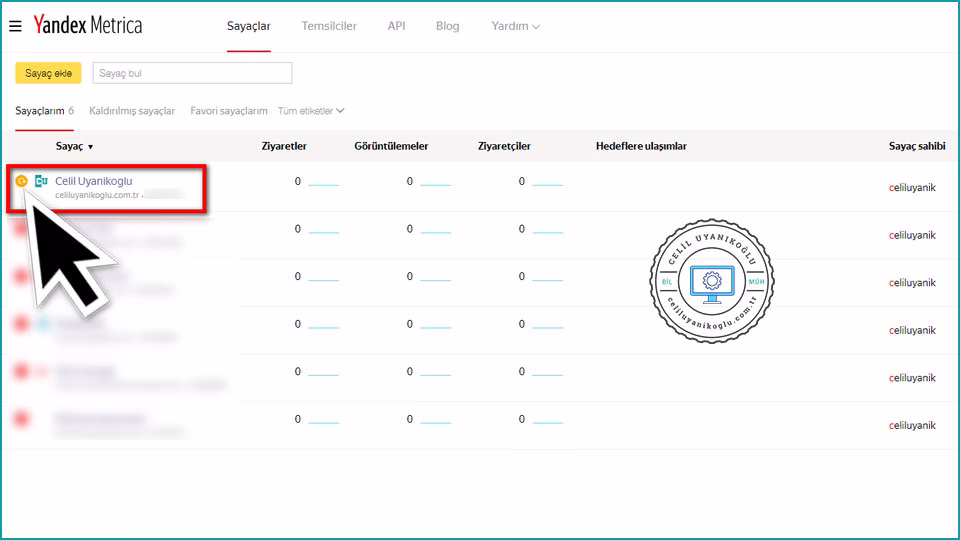This screenshot has width=960, height=540.
Task: Click the Ziyaretler column header
Action: pyautogui.click(x=284, y=146)
